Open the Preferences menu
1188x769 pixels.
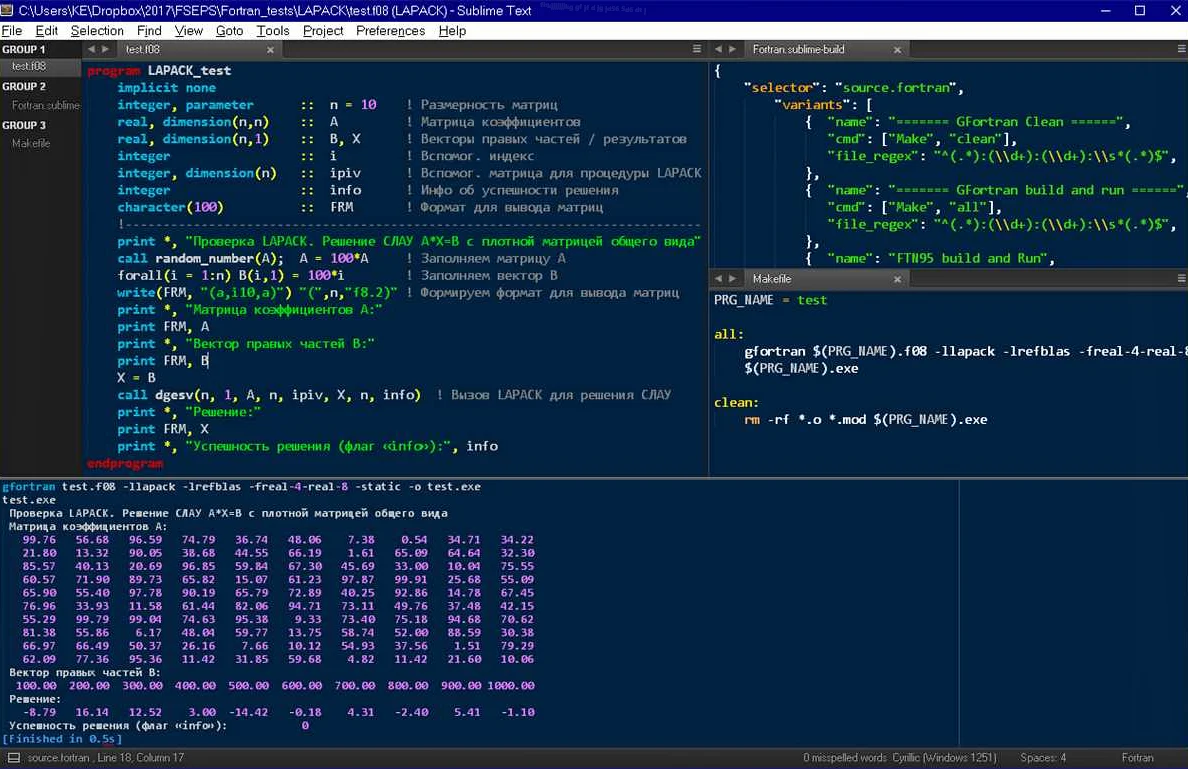(390, 31)
